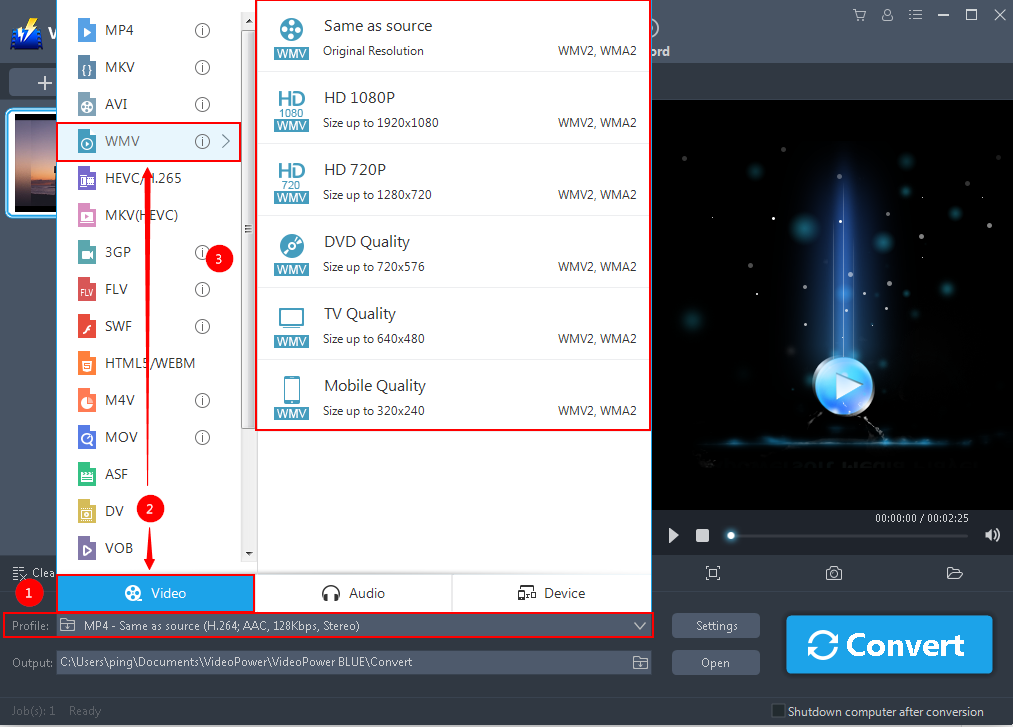Open the user account icon
The width and height of the screenshot is (1013, 727).
[888, 15]
